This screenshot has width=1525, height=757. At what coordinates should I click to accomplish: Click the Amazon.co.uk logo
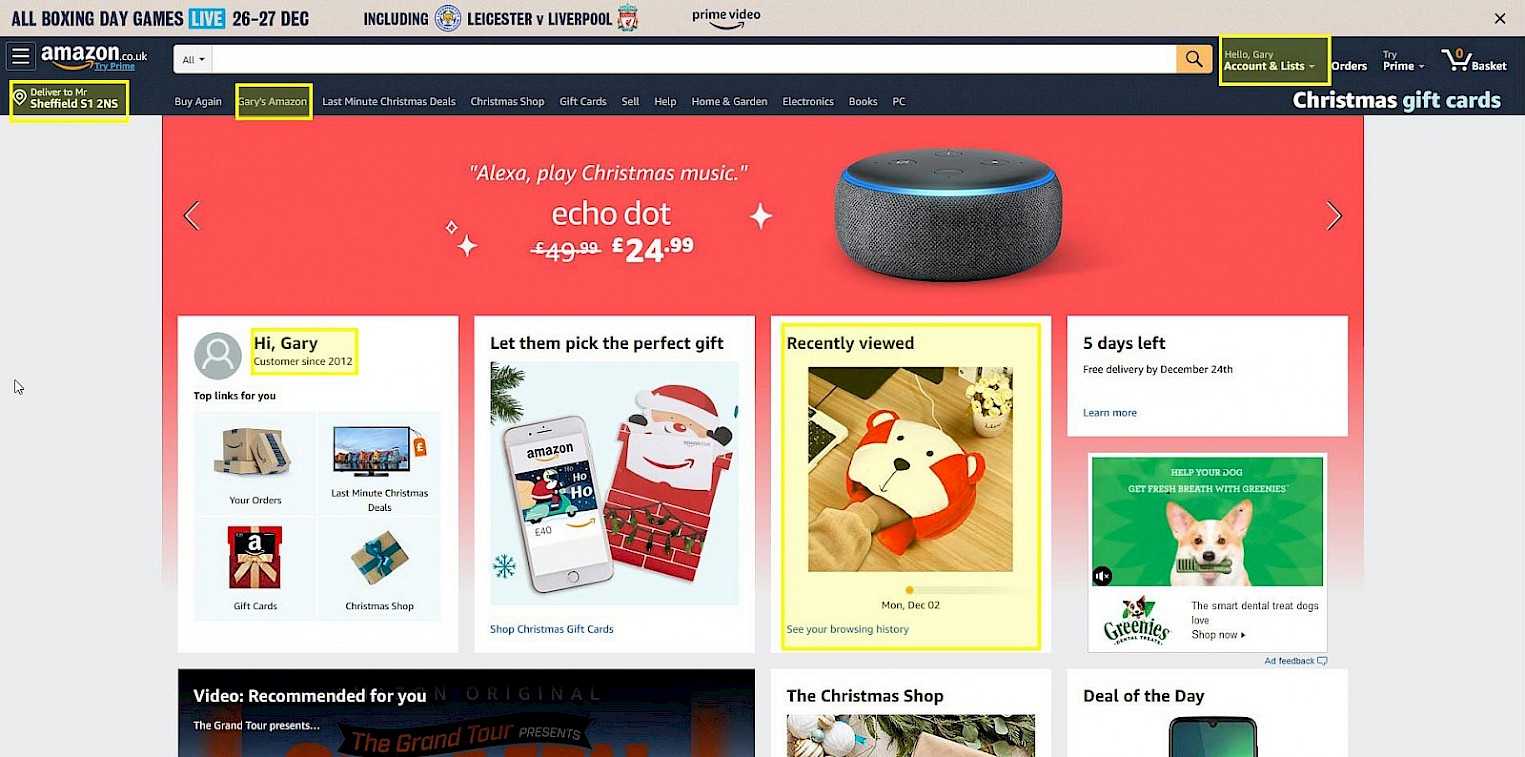94,58
